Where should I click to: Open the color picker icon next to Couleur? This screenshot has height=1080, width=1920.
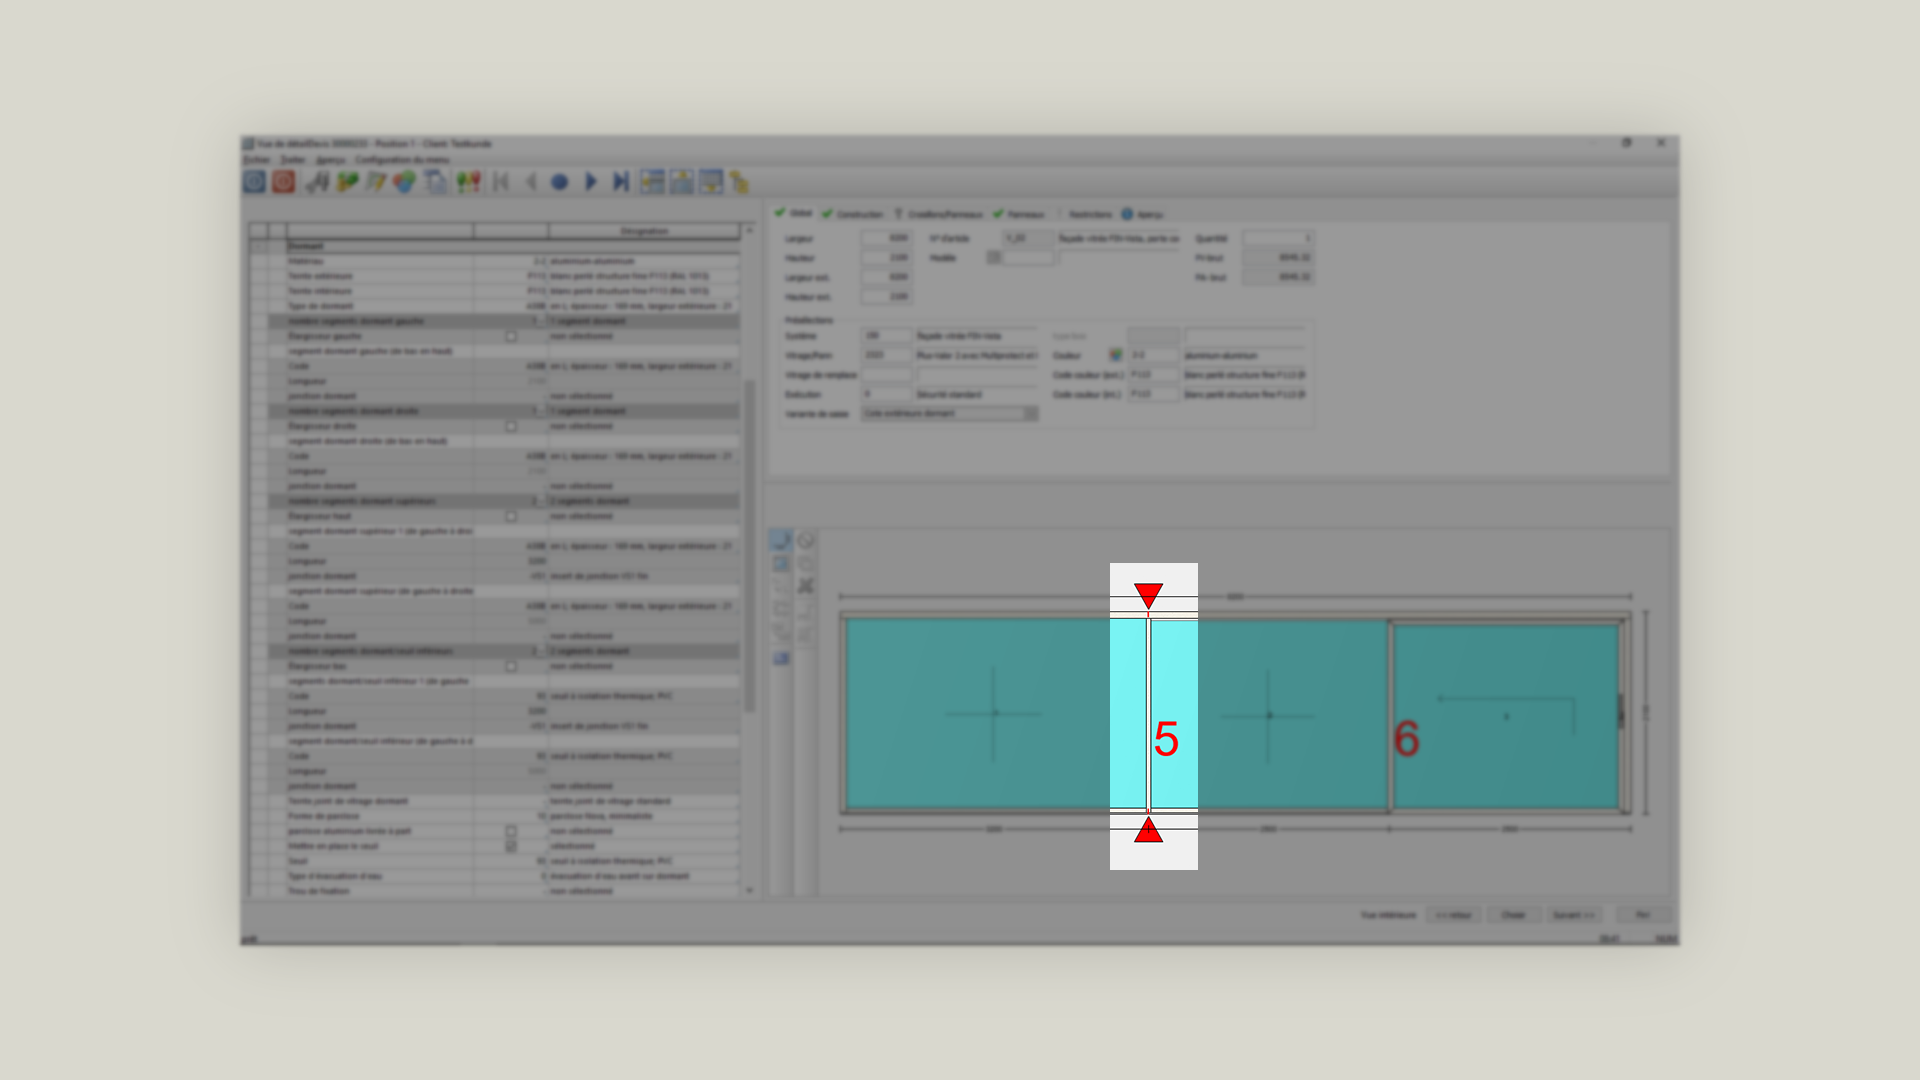tap(1116, 355)
